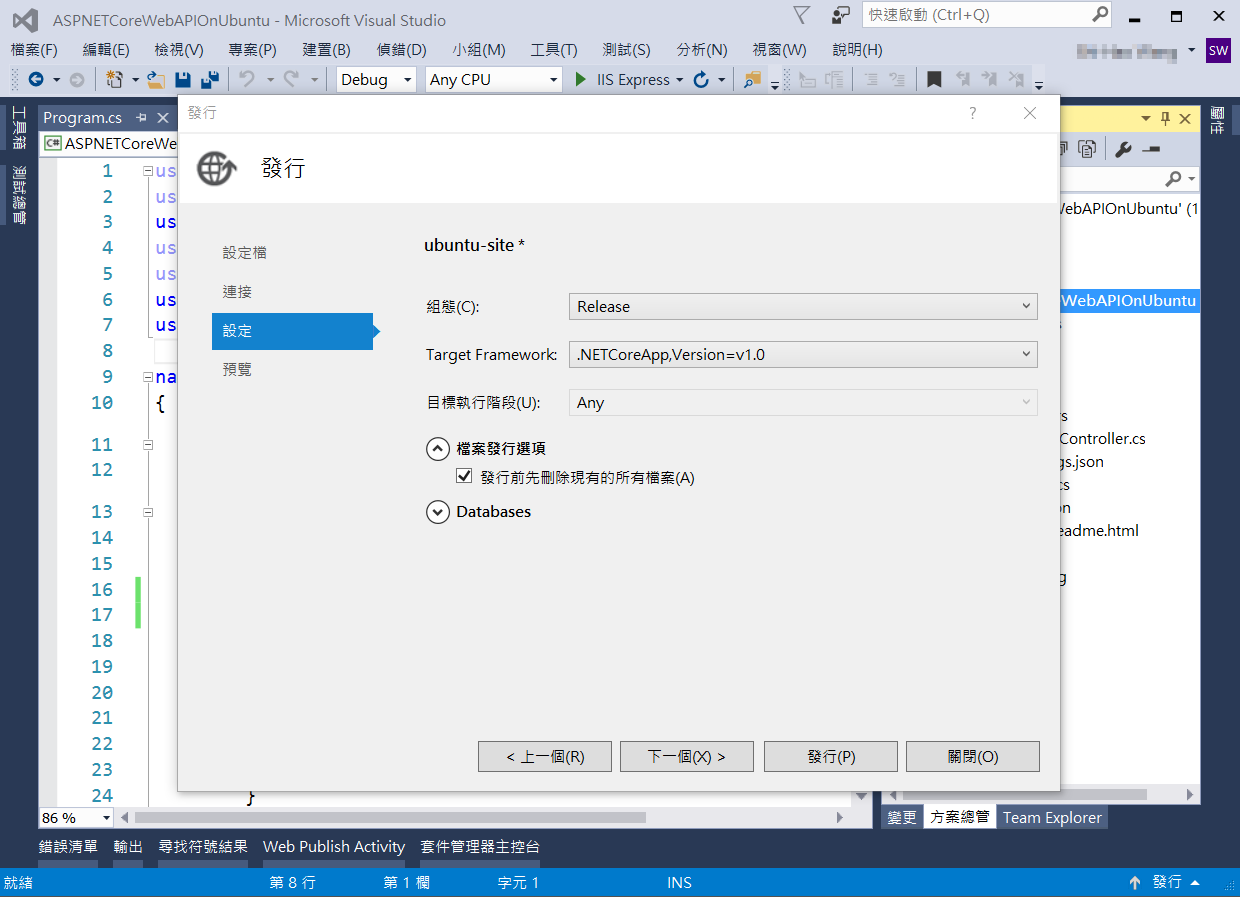Collapse the namespace block at line 9

pyautogui.click(x=148, y=377)
